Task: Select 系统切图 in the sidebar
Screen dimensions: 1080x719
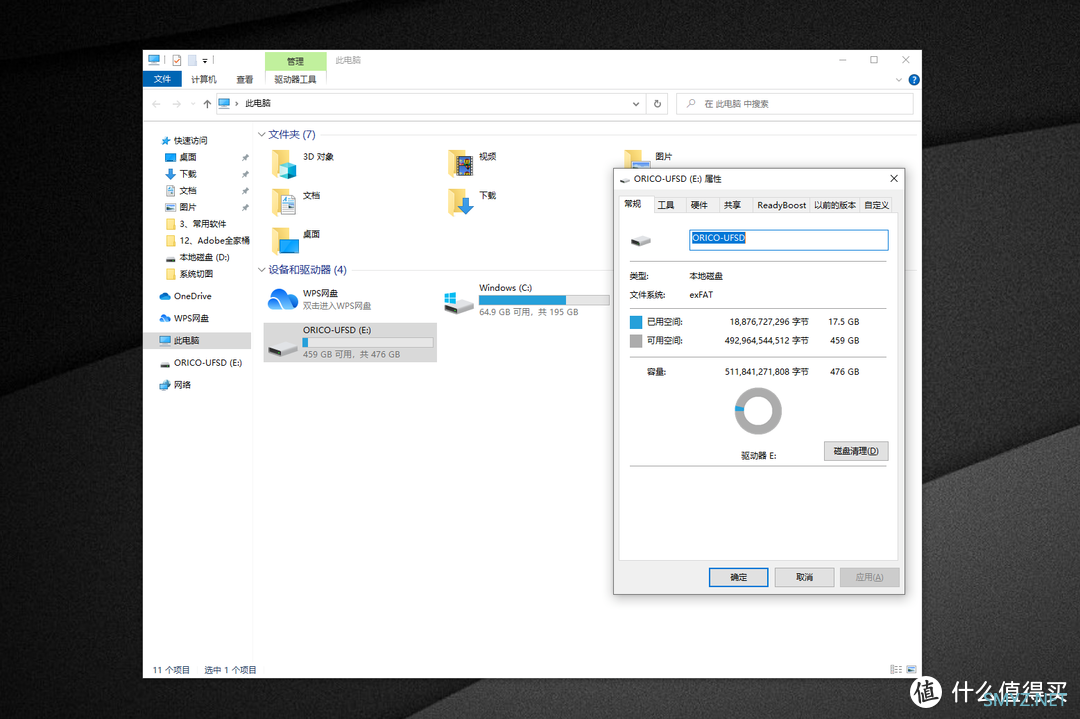Action: tap(196, 274)
